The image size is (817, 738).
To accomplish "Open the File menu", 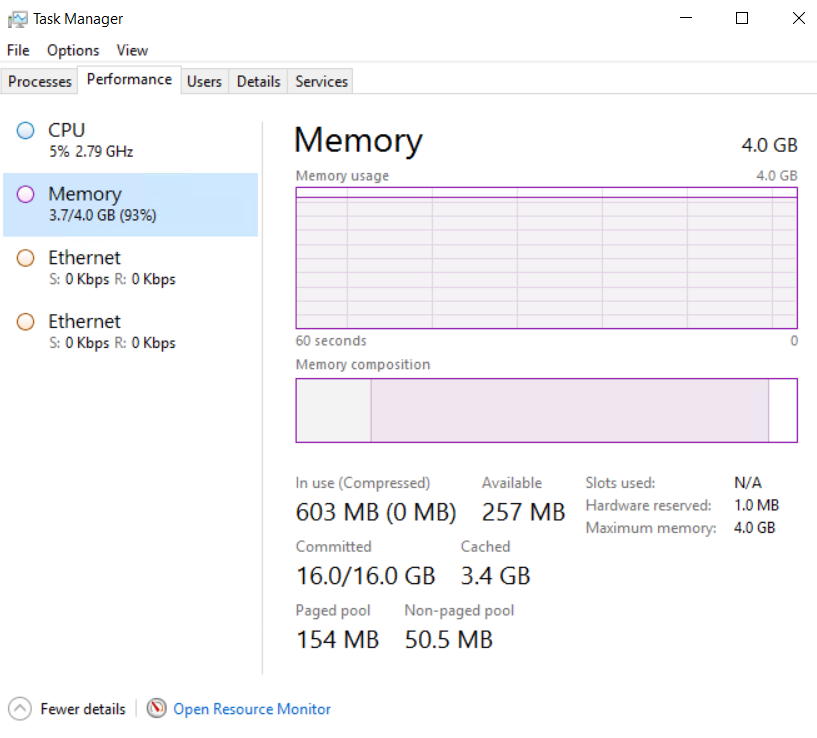I will tap(17, 50).
